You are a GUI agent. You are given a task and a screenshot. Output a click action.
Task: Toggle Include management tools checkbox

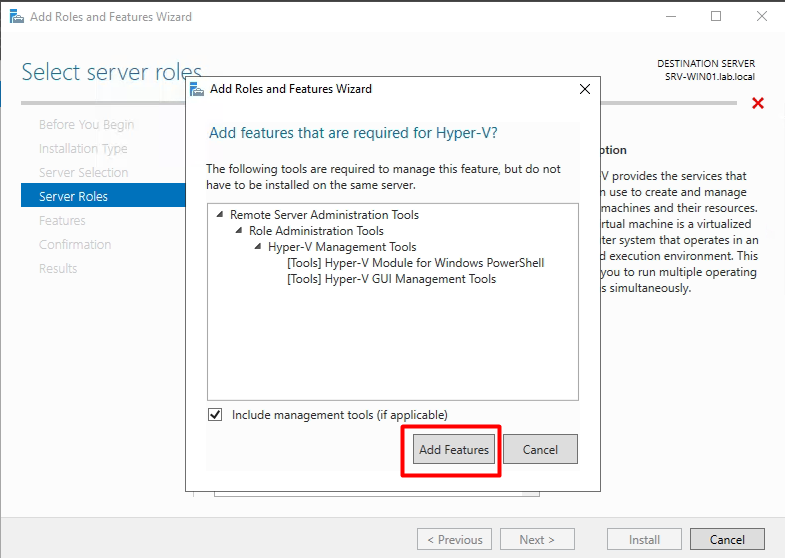pyautogui.click(x=215, y=415)
